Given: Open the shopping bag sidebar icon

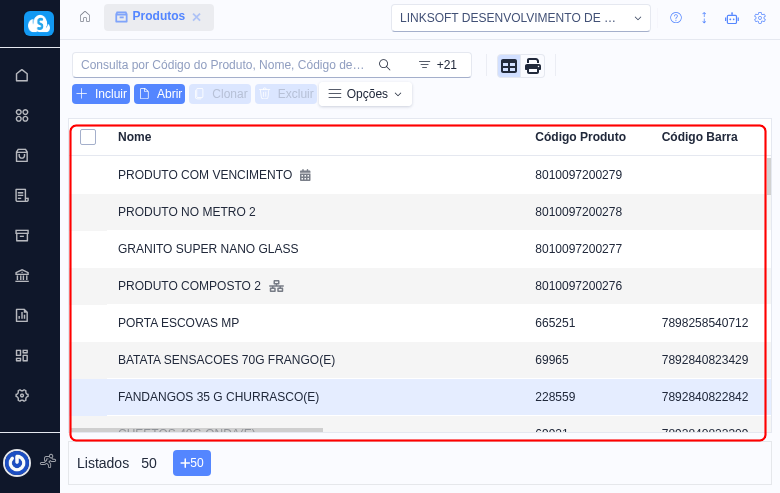Looking at the screenshot, I should pos(22,155).
